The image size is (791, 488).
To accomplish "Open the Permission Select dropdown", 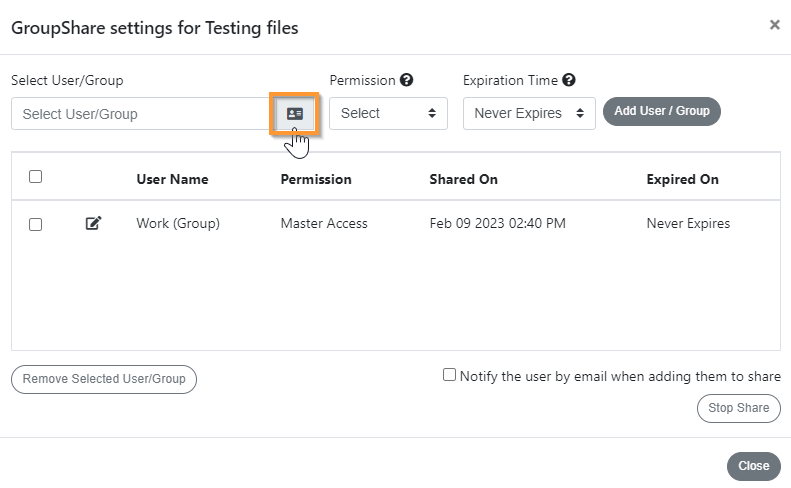I will pyautogui.click(x=388, y=114).
